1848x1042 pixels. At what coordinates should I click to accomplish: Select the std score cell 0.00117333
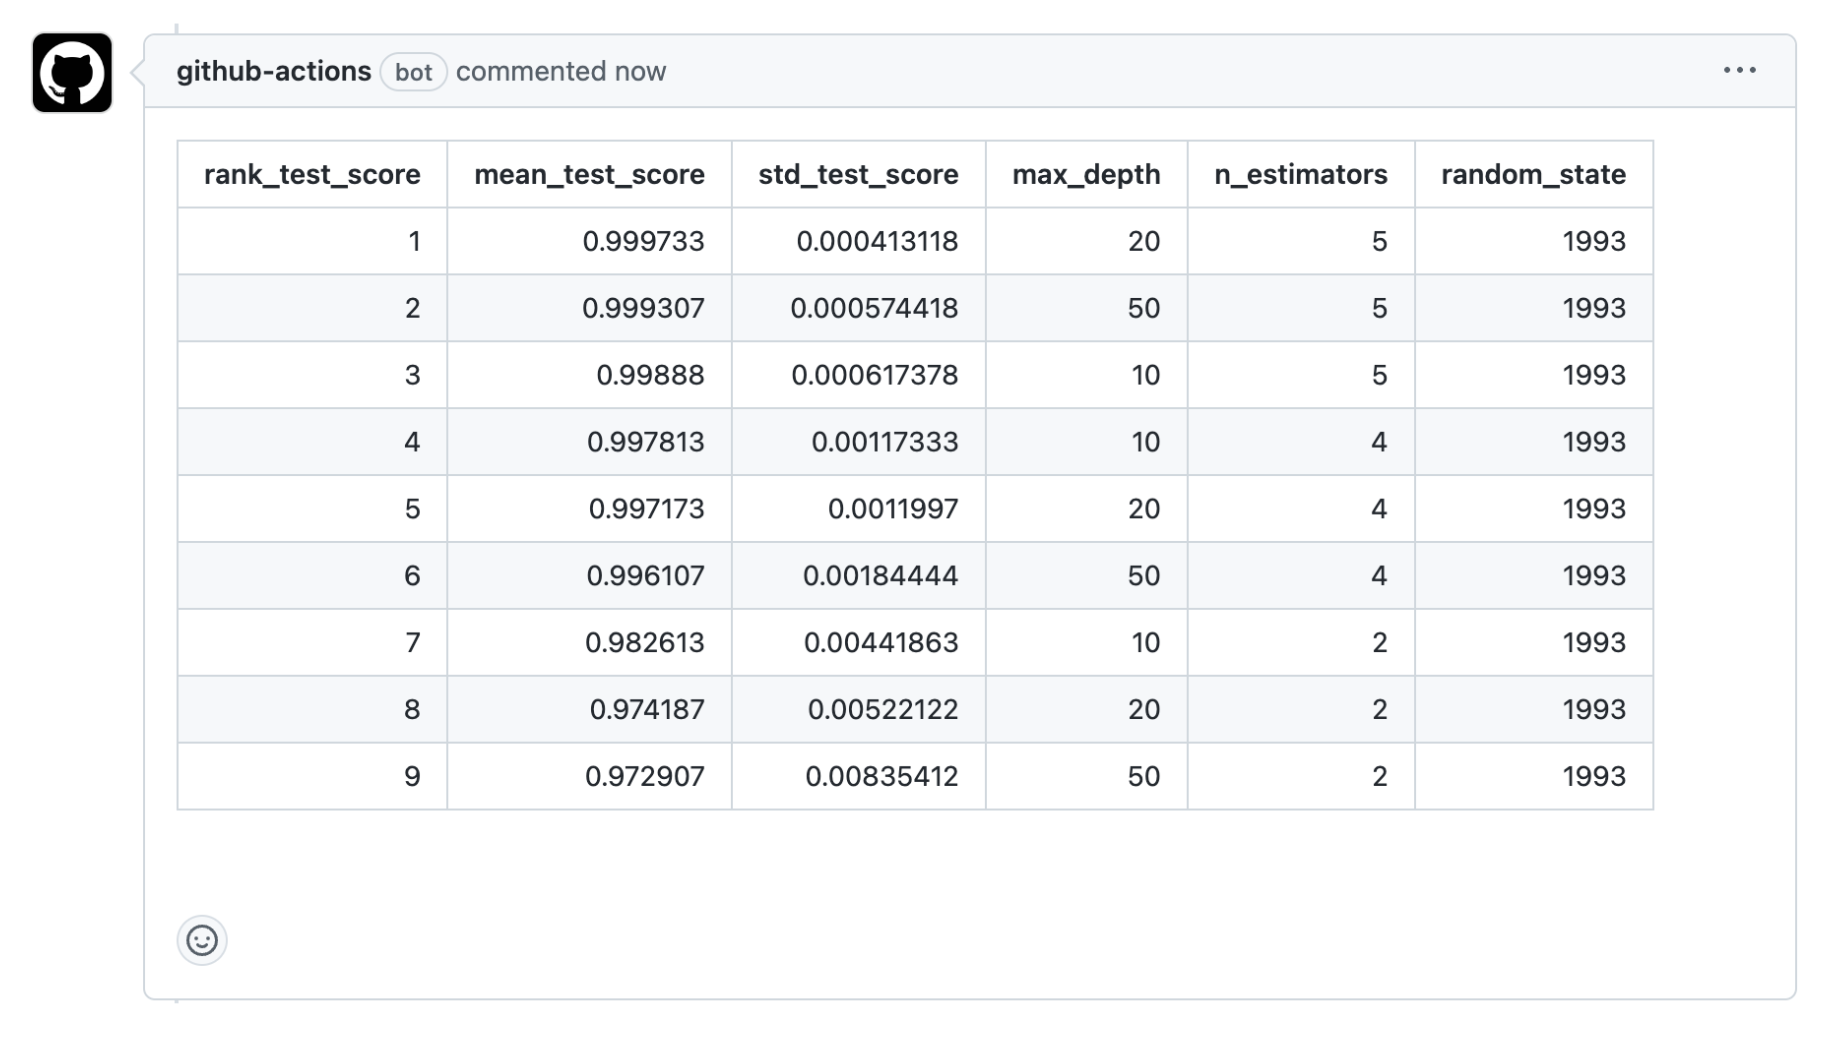[x=858, y=442]
